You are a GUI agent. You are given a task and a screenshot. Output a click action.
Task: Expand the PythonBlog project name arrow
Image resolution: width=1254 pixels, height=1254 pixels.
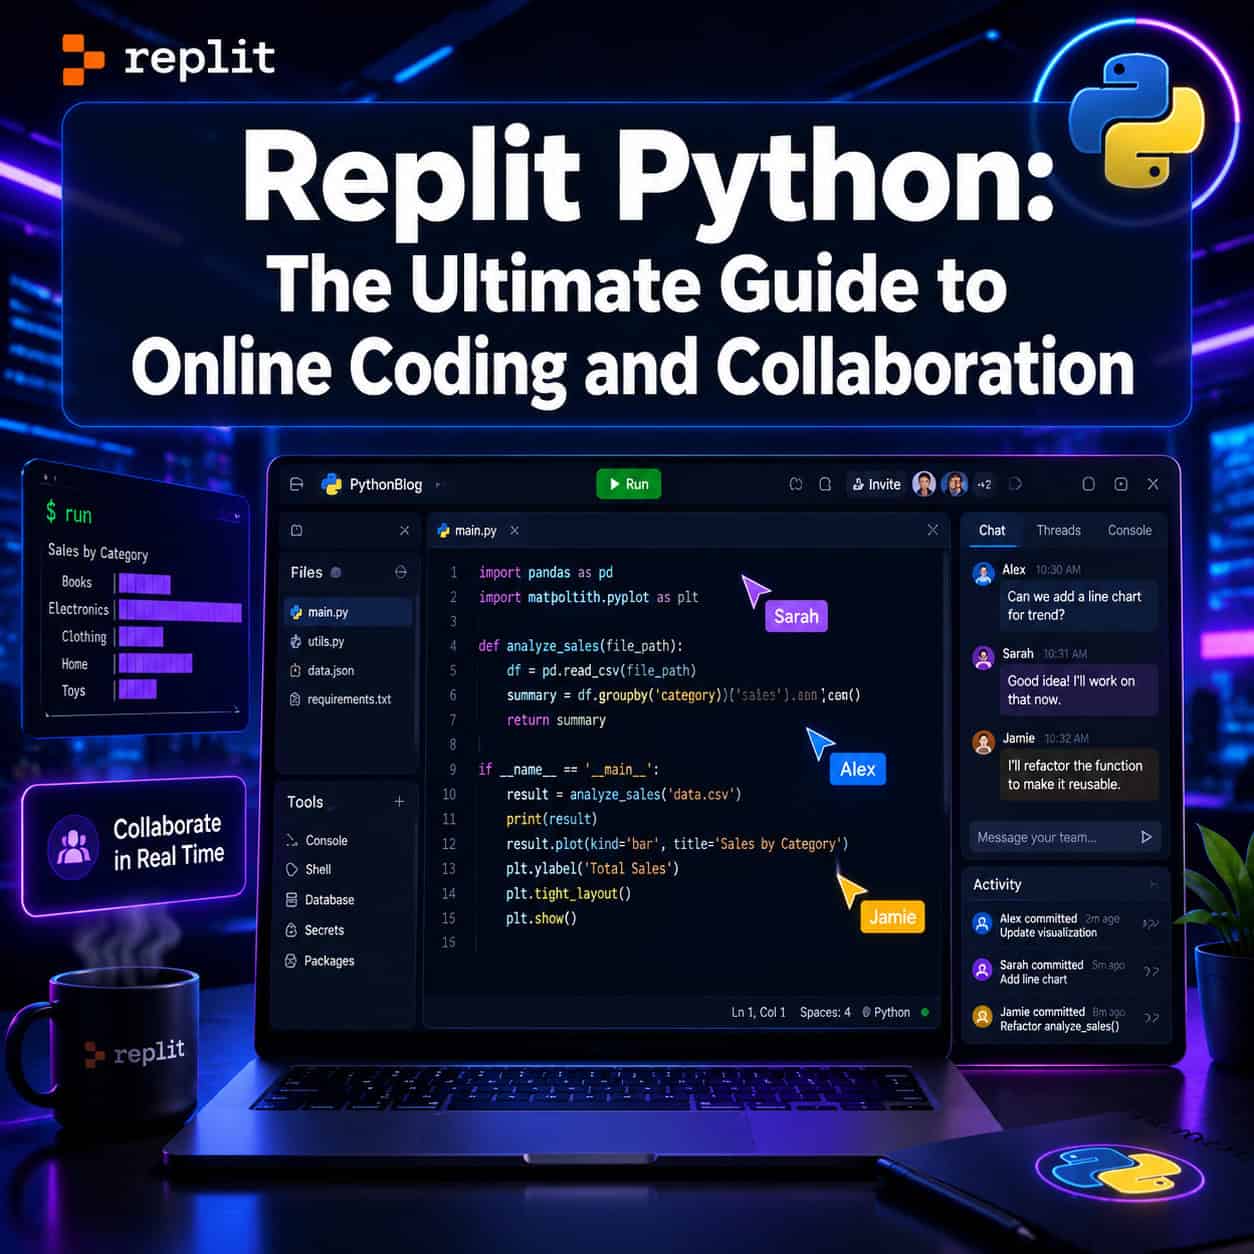tap(438, 485)
